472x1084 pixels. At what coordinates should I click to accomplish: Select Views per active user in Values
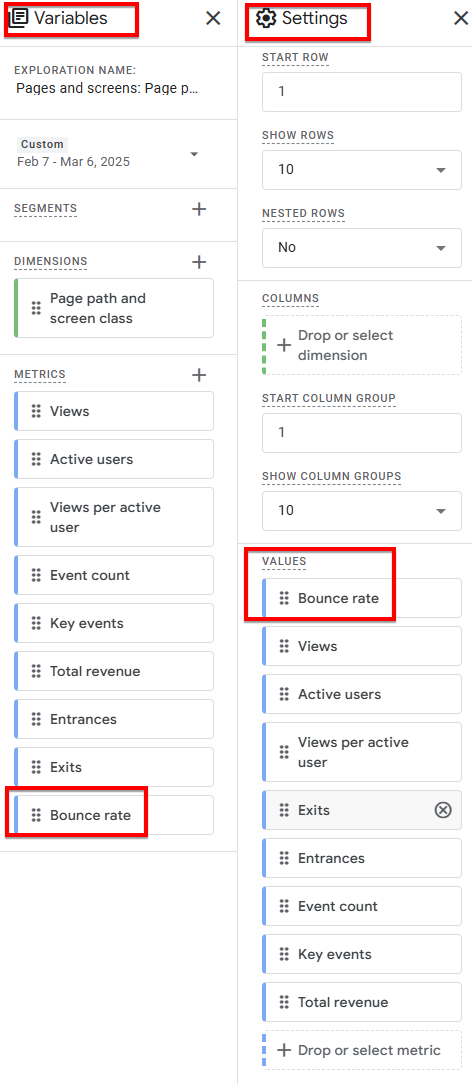361,752
